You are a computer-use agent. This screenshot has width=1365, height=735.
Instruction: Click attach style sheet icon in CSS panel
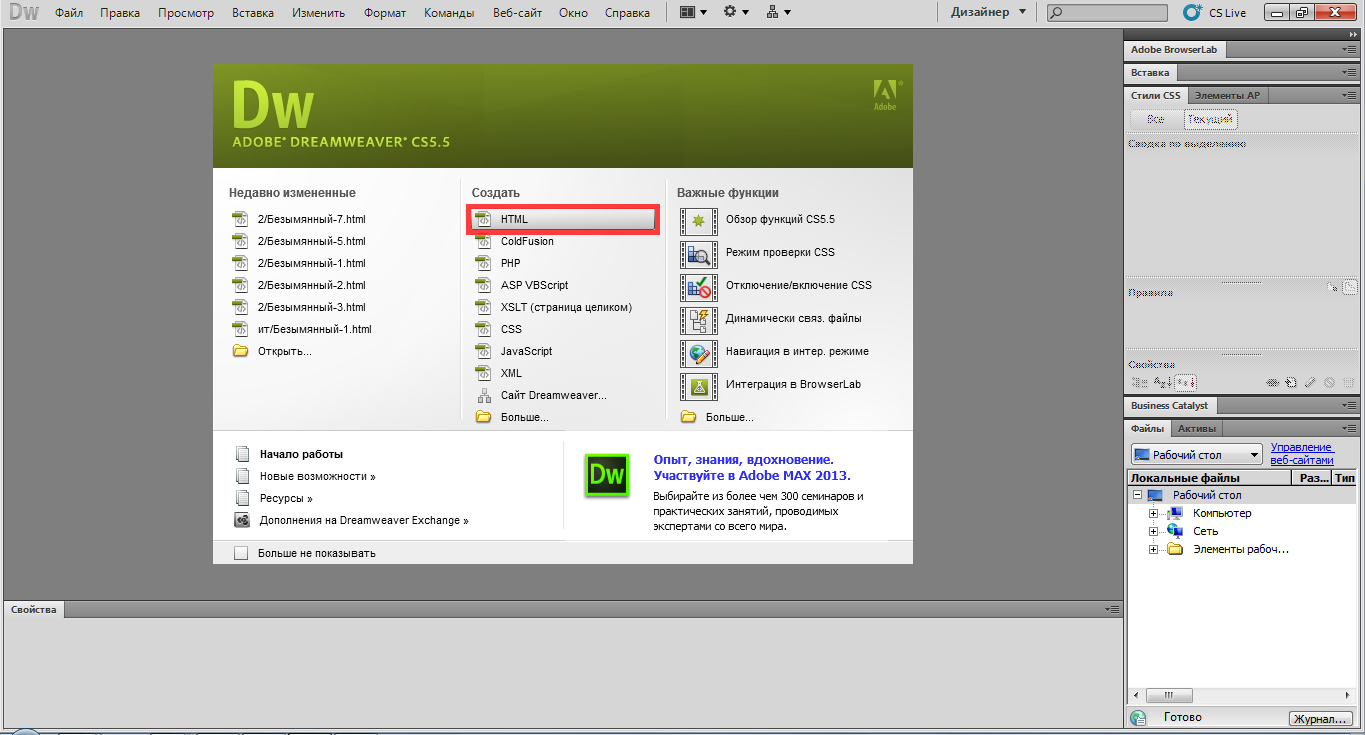coord(1274,382)
